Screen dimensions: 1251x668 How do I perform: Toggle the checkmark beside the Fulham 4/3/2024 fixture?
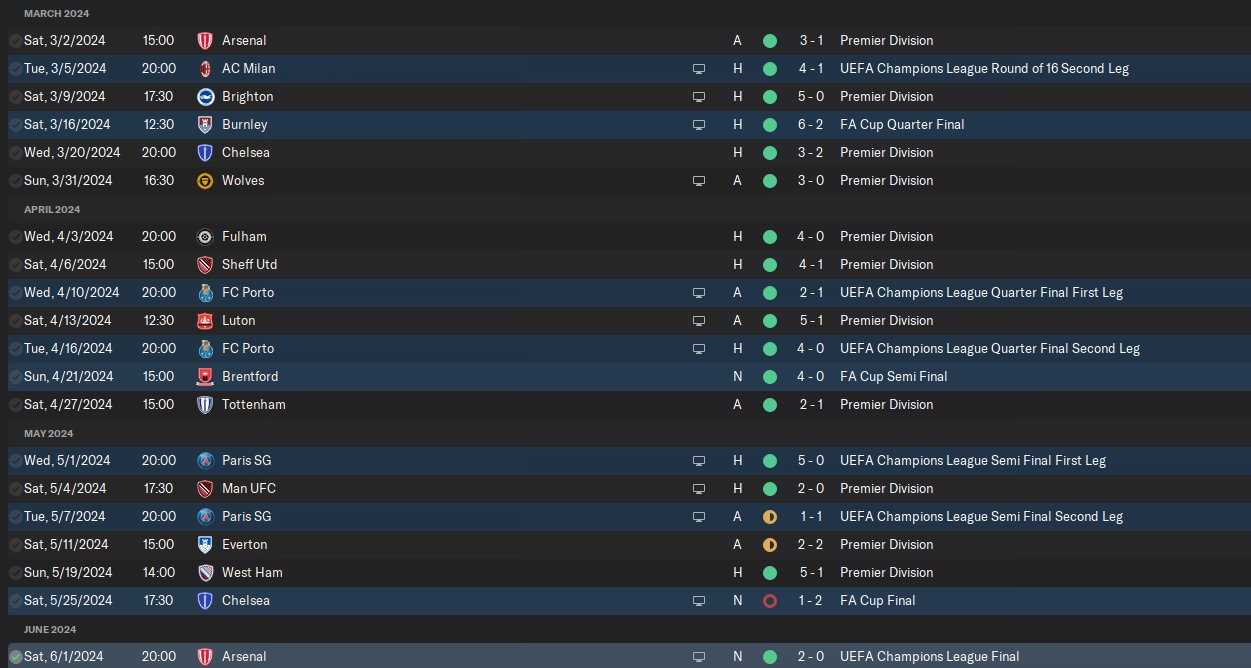coord(15,237)
